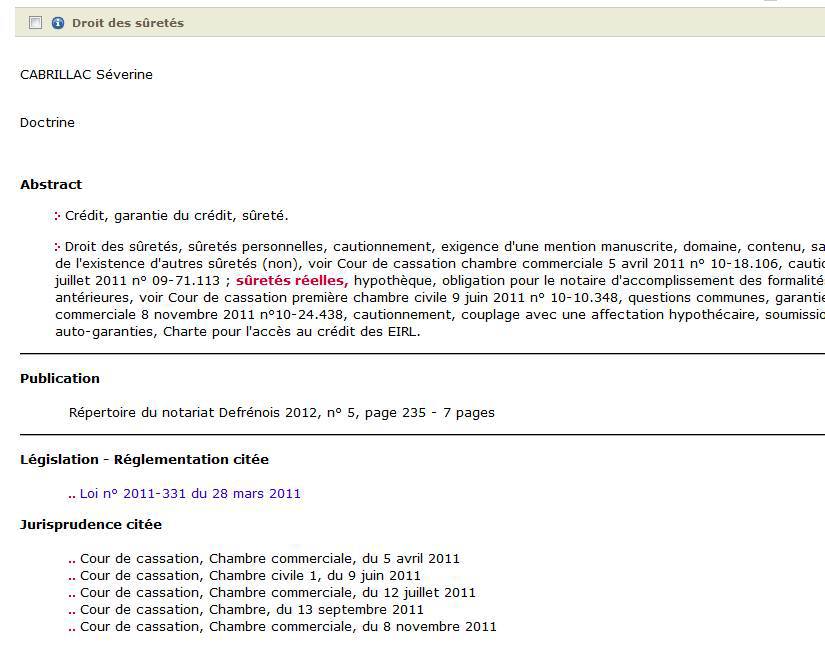Image resolution: width=825 pixels, height=660 pixels.
Task: Click the bullet icon before Crédit, garantie du crédit
Action: pos(58,216)
